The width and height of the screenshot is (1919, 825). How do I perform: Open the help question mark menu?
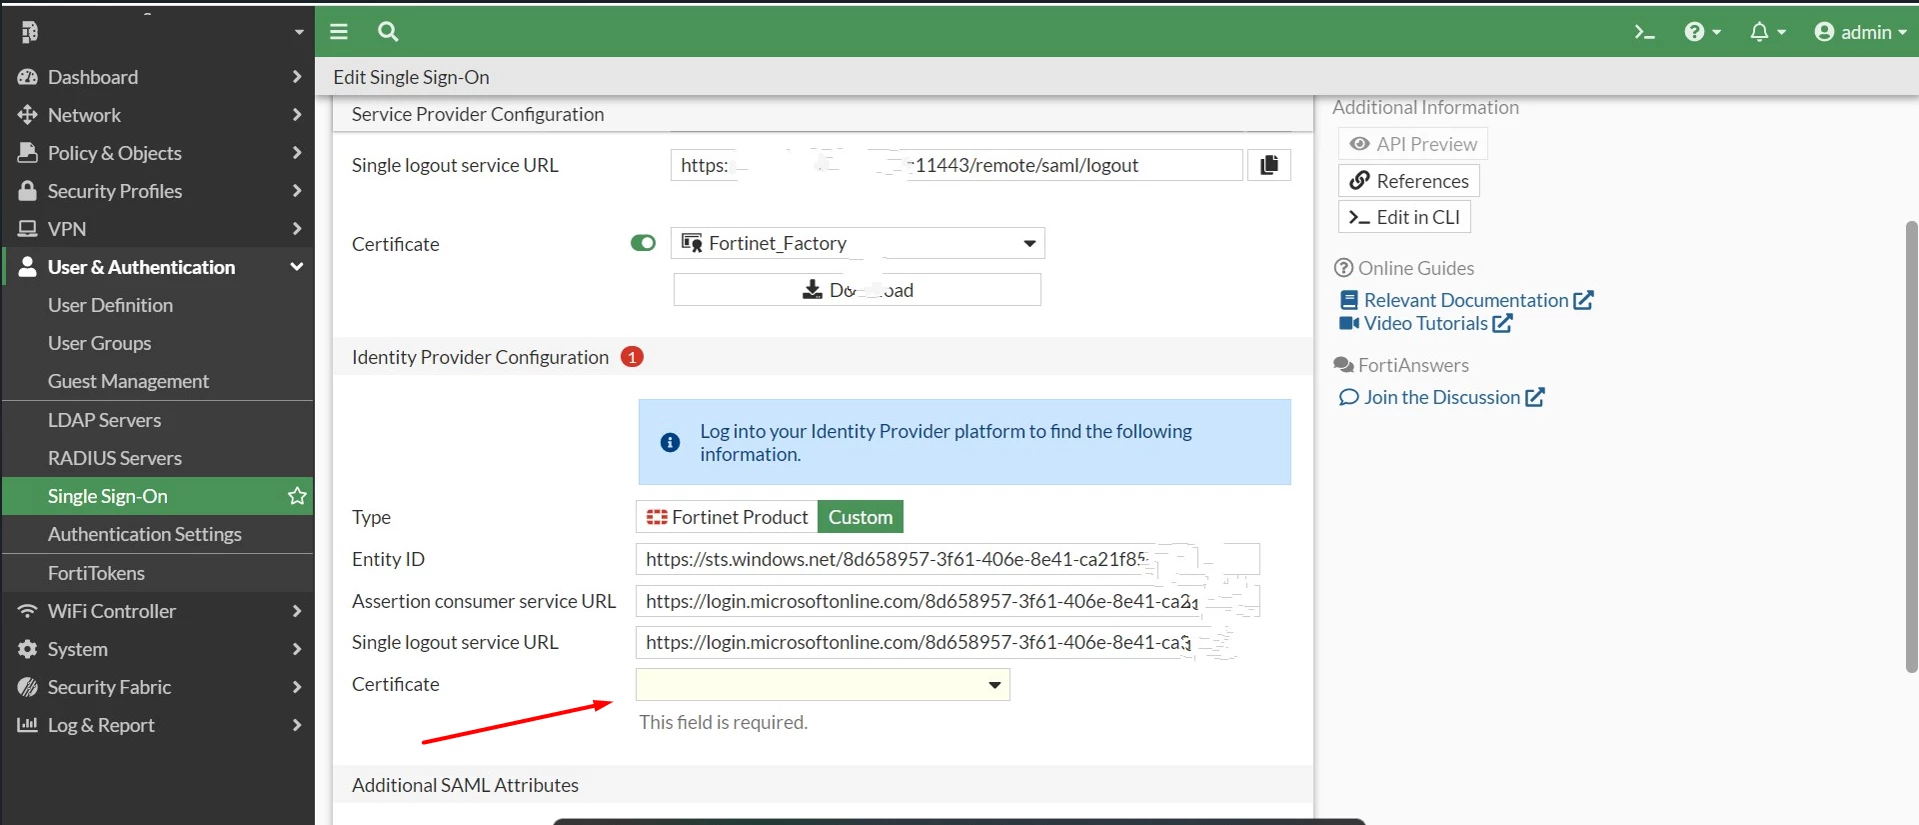(1702, 32)
